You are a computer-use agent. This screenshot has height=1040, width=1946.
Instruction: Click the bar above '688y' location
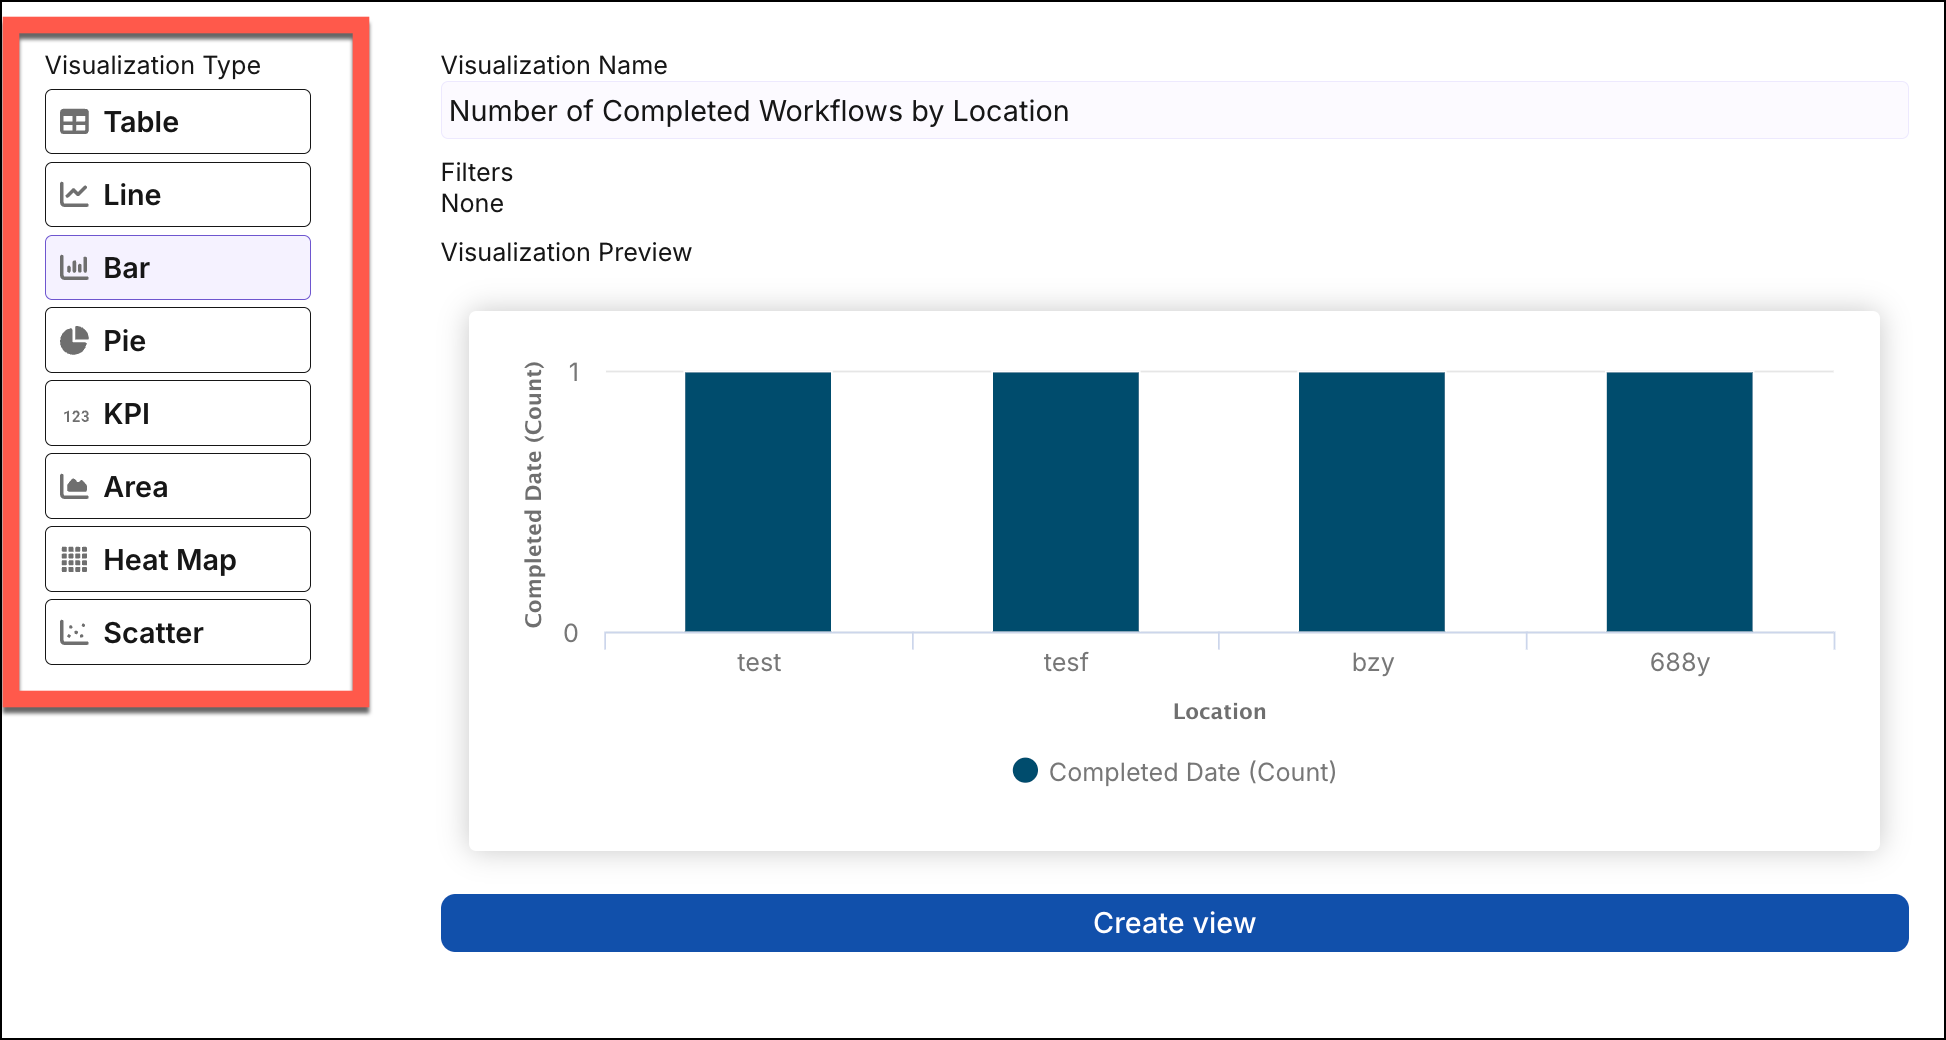point(1679,502)
